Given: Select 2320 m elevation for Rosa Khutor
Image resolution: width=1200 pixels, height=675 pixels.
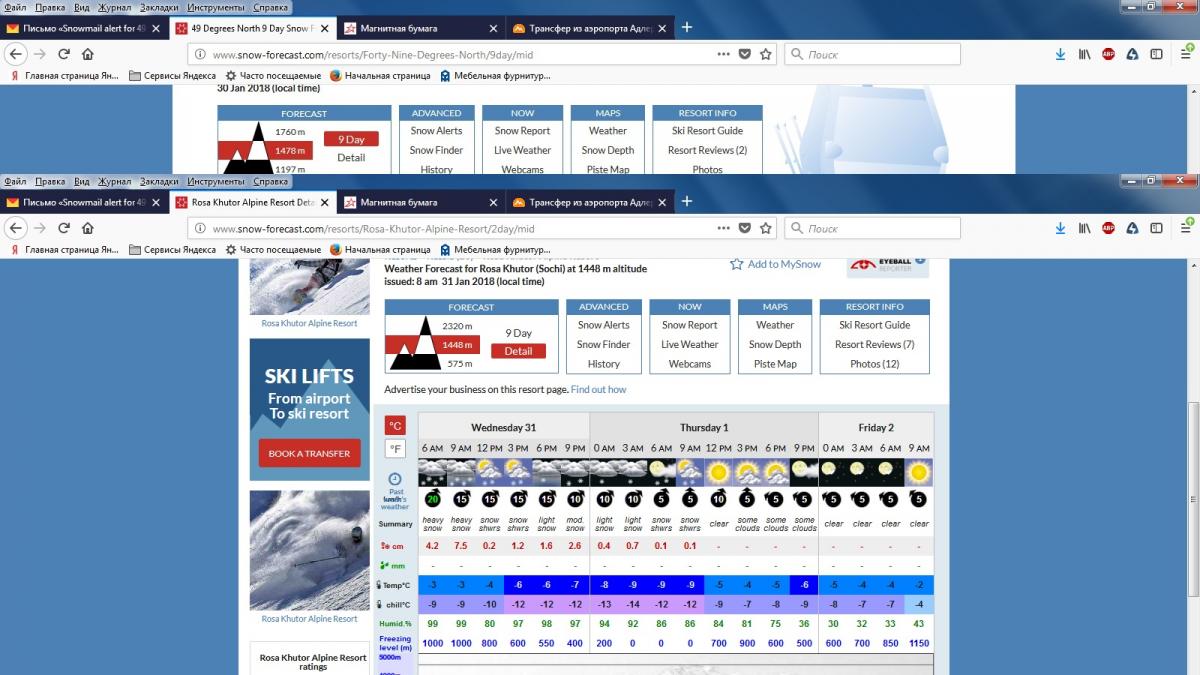Looking at the screenshot, I should 457,326.
